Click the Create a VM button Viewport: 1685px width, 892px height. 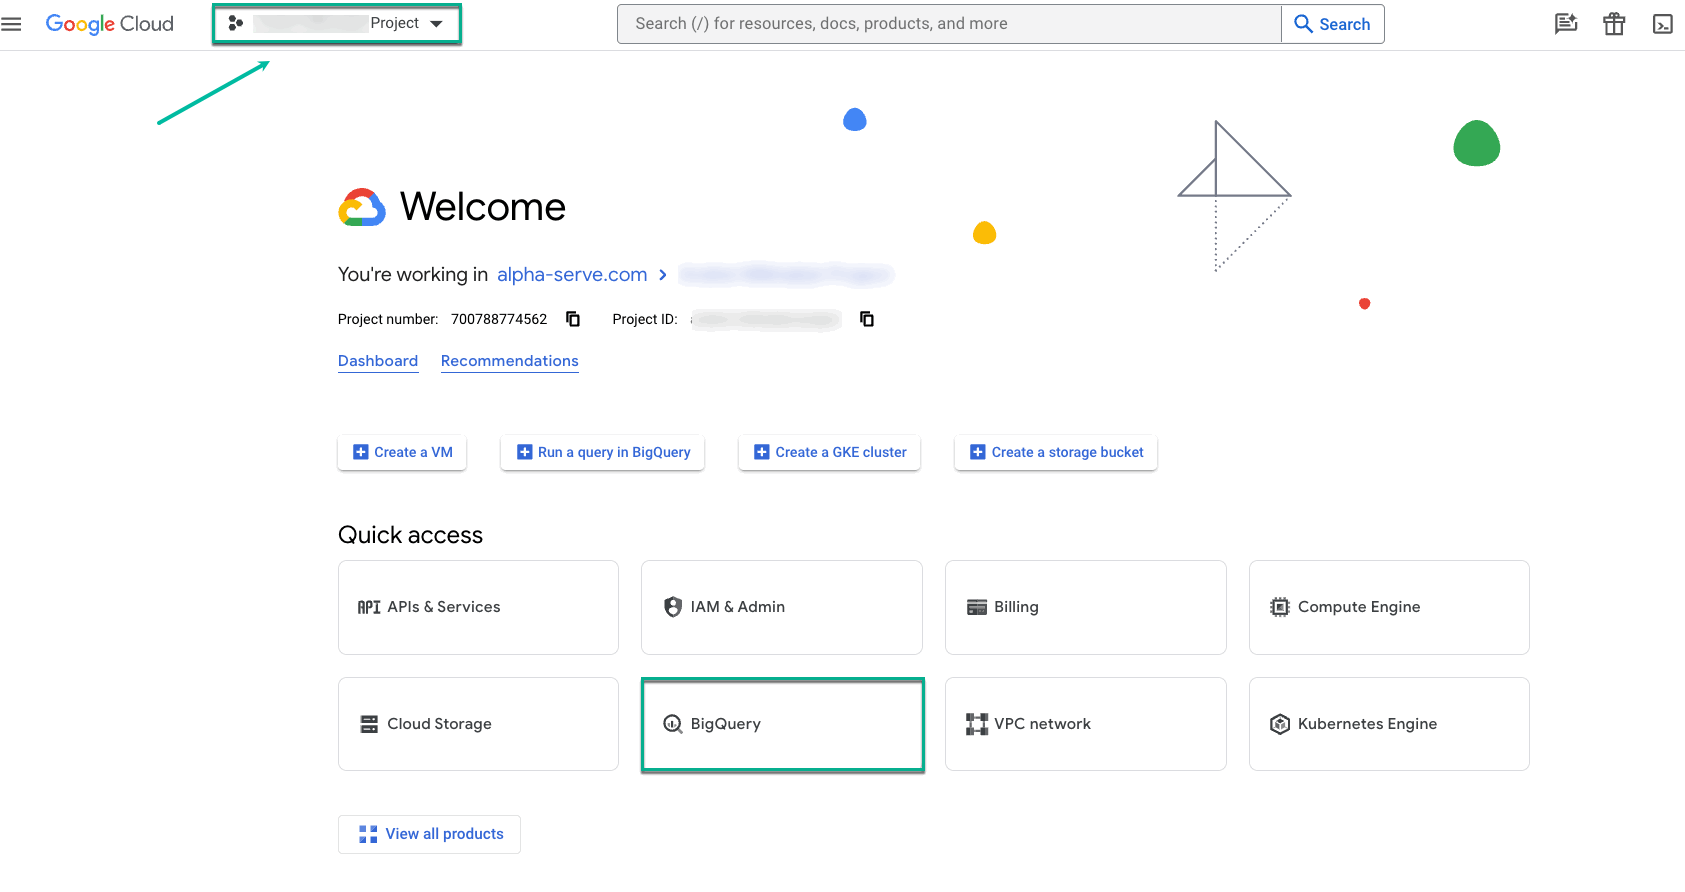click(402, 452)
